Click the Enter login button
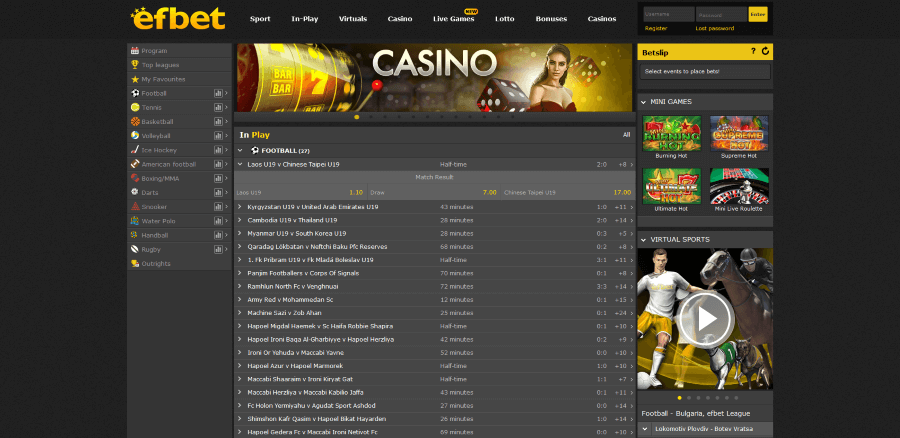 758,14
